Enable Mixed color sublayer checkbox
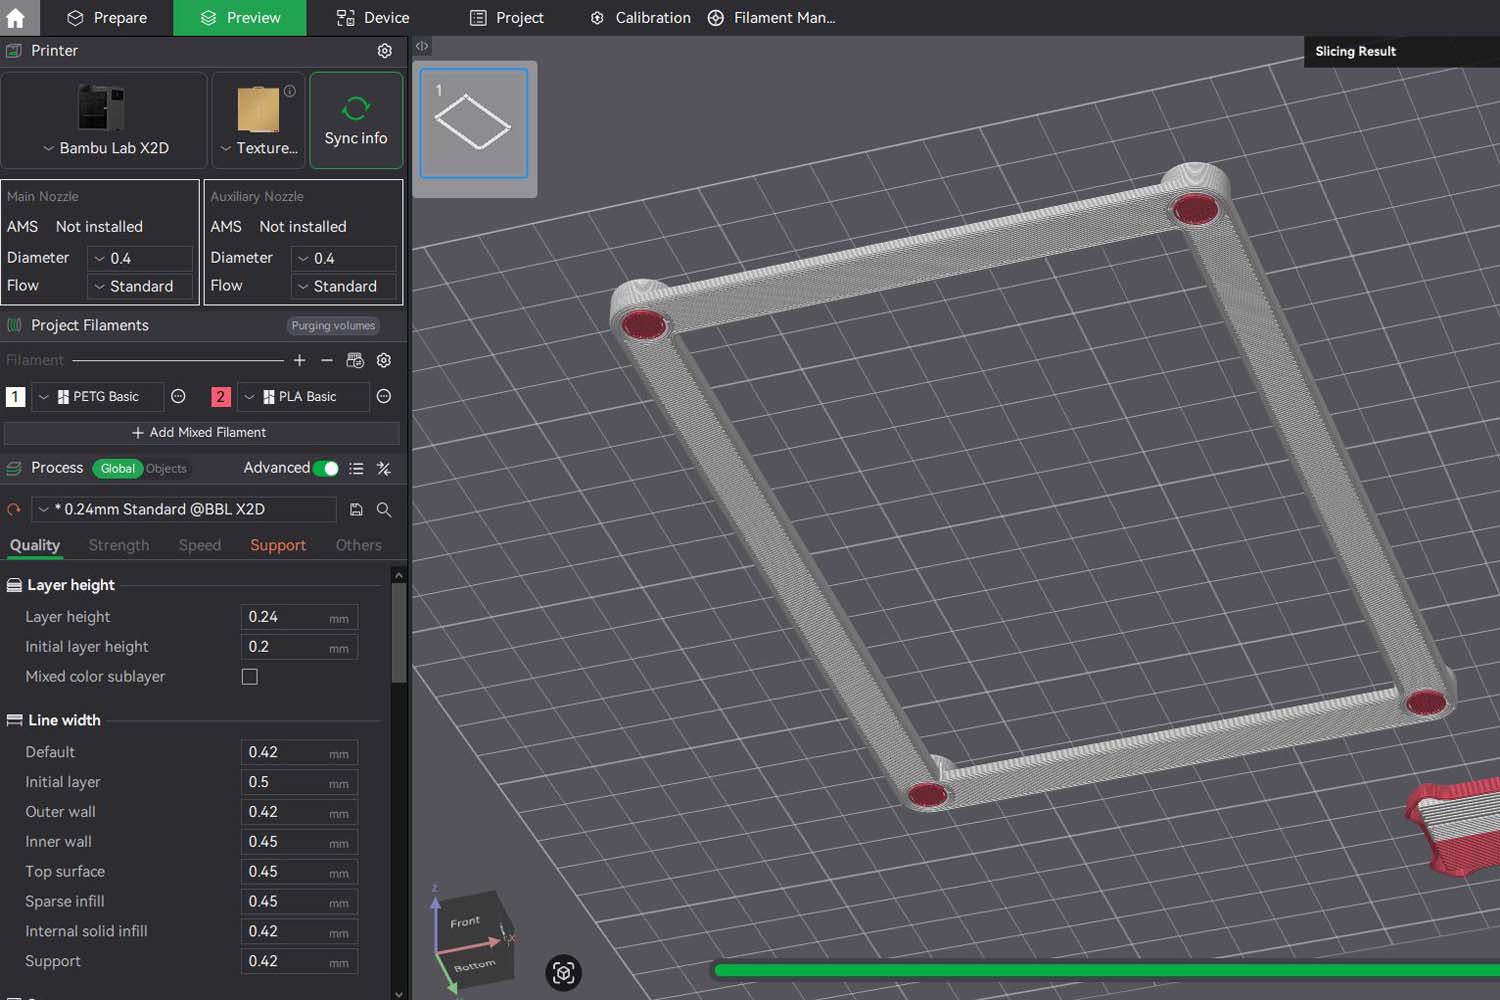Image resolution: width=1500 pixels, height=1000 pixels. click(250, 677)
